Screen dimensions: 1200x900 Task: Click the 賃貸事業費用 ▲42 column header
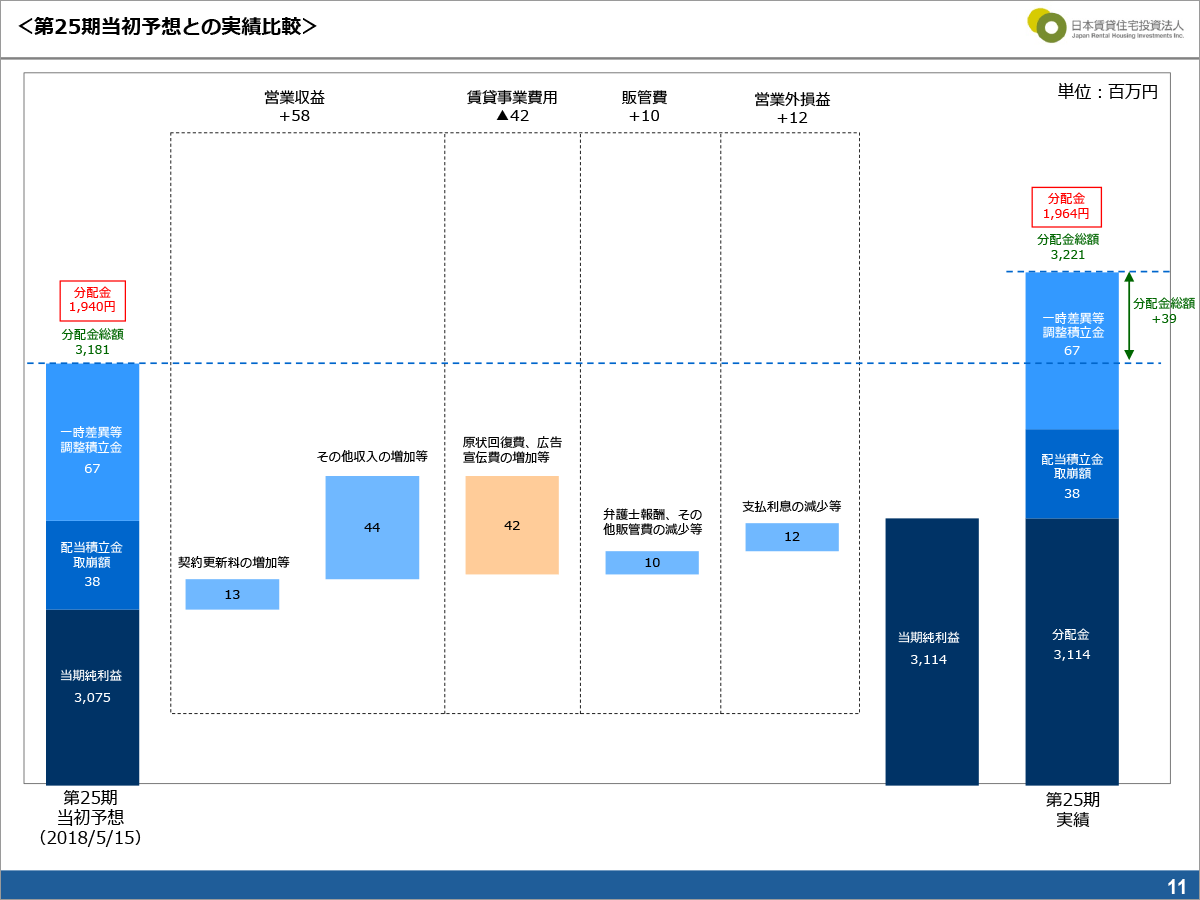[512, 106]
